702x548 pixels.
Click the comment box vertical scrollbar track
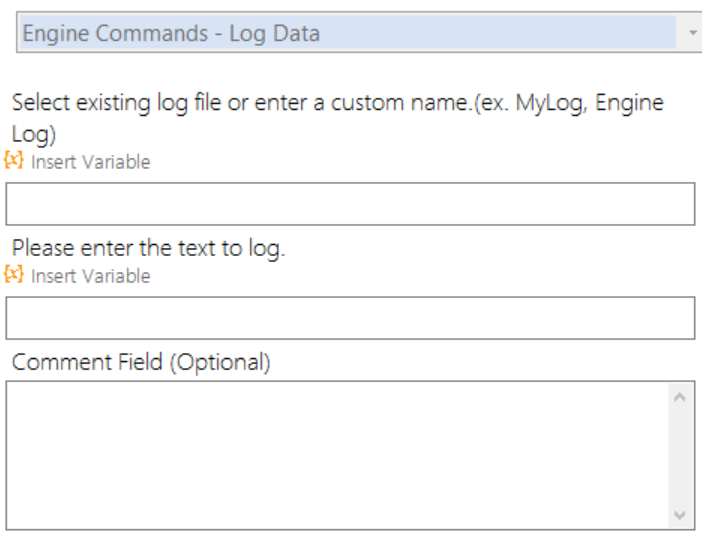(x=680, y=456)
